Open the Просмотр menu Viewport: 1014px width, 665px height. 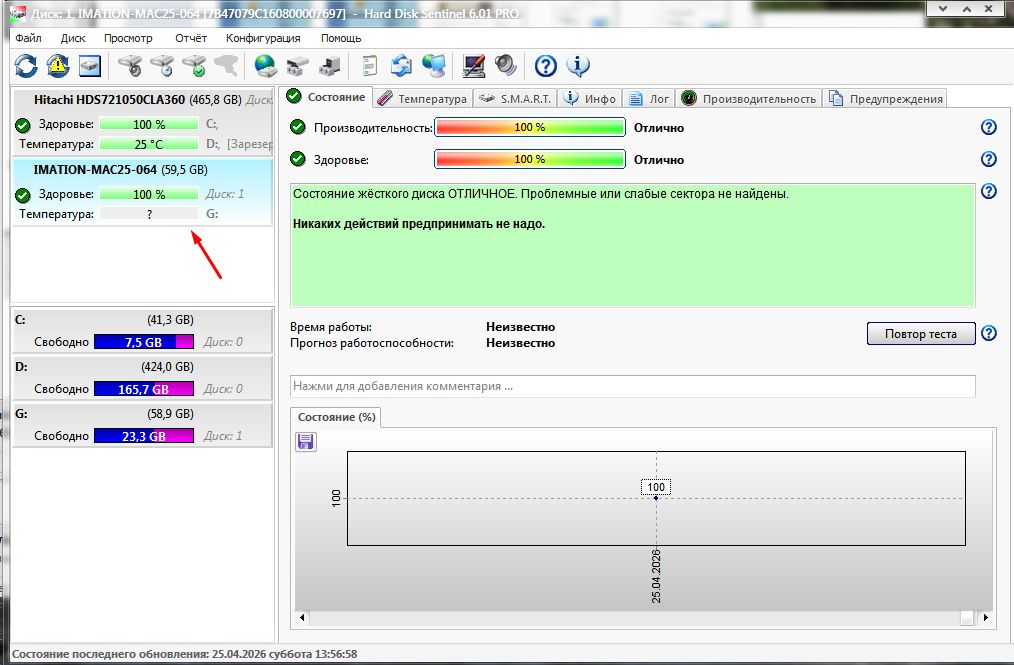128,38
